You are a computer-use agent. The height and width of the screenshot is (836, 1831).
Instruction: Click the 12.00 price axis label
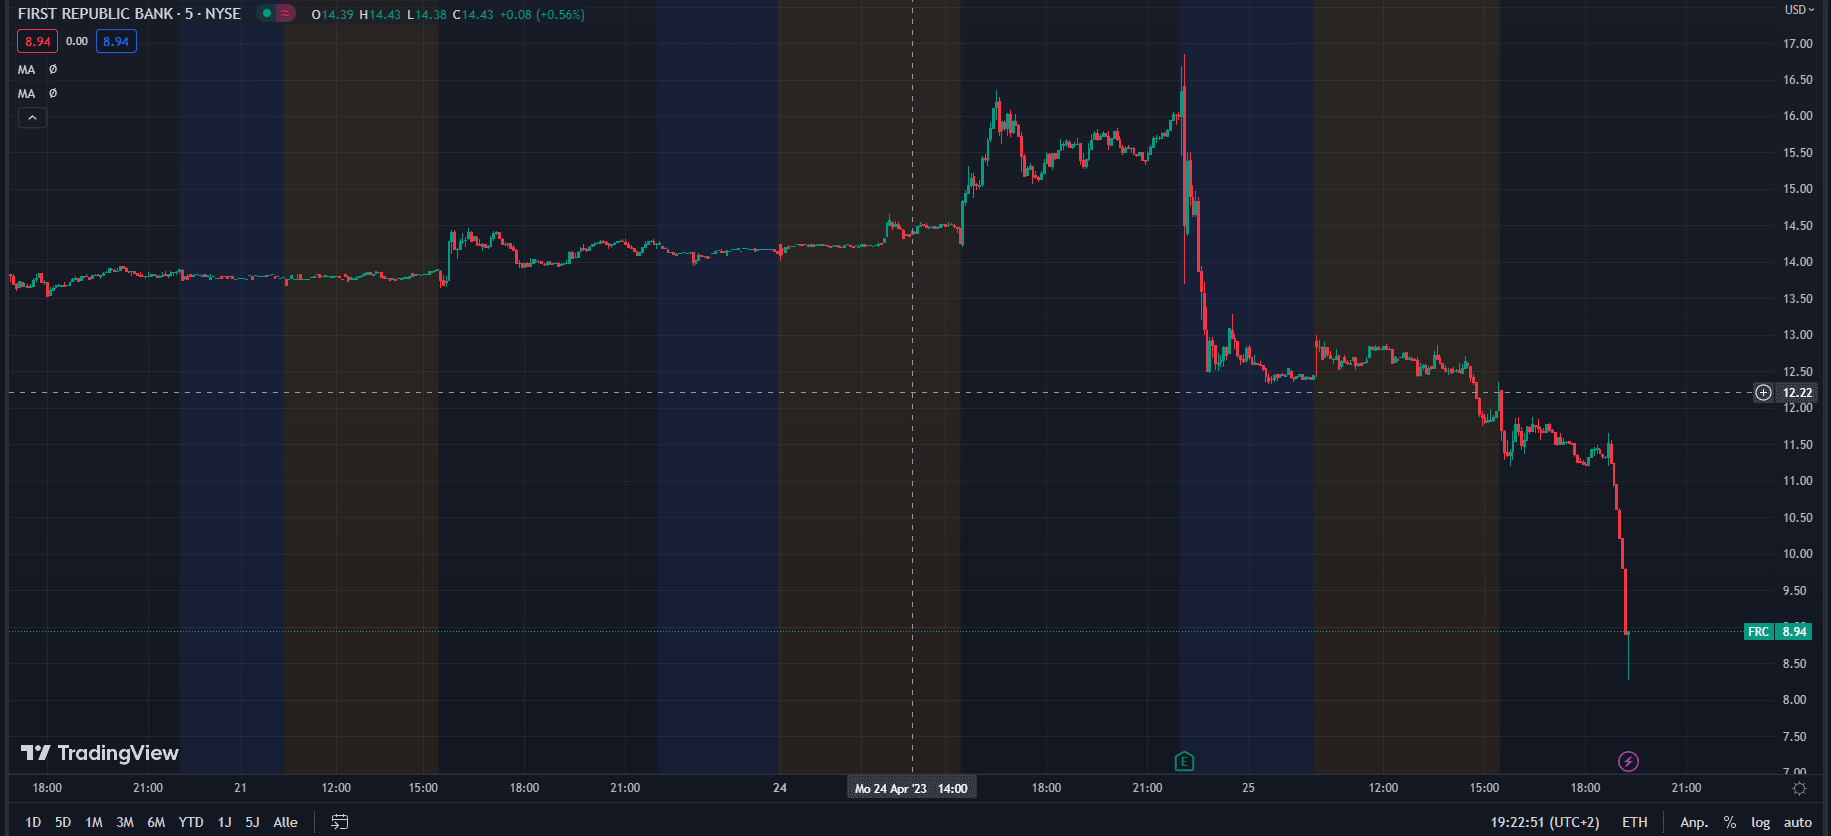tap(1797, 408)
